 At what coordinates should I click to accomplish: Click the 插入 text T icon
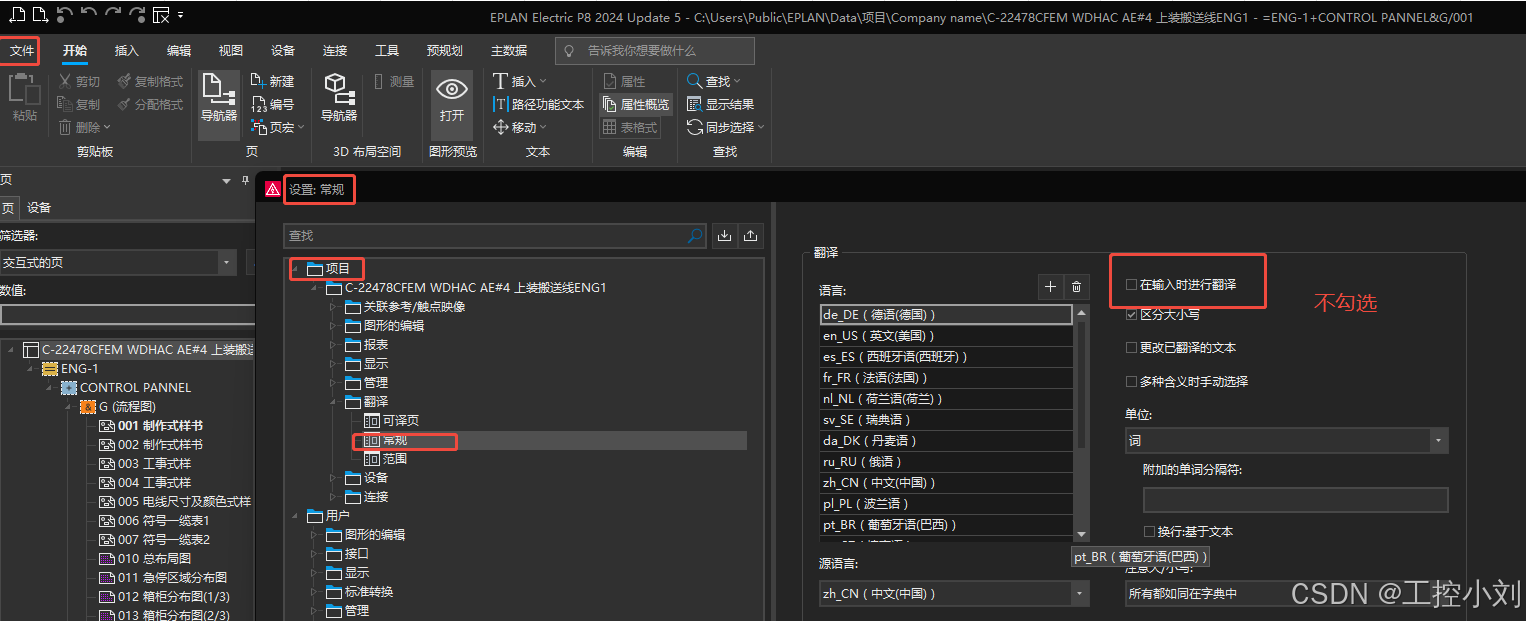[501, 81]
